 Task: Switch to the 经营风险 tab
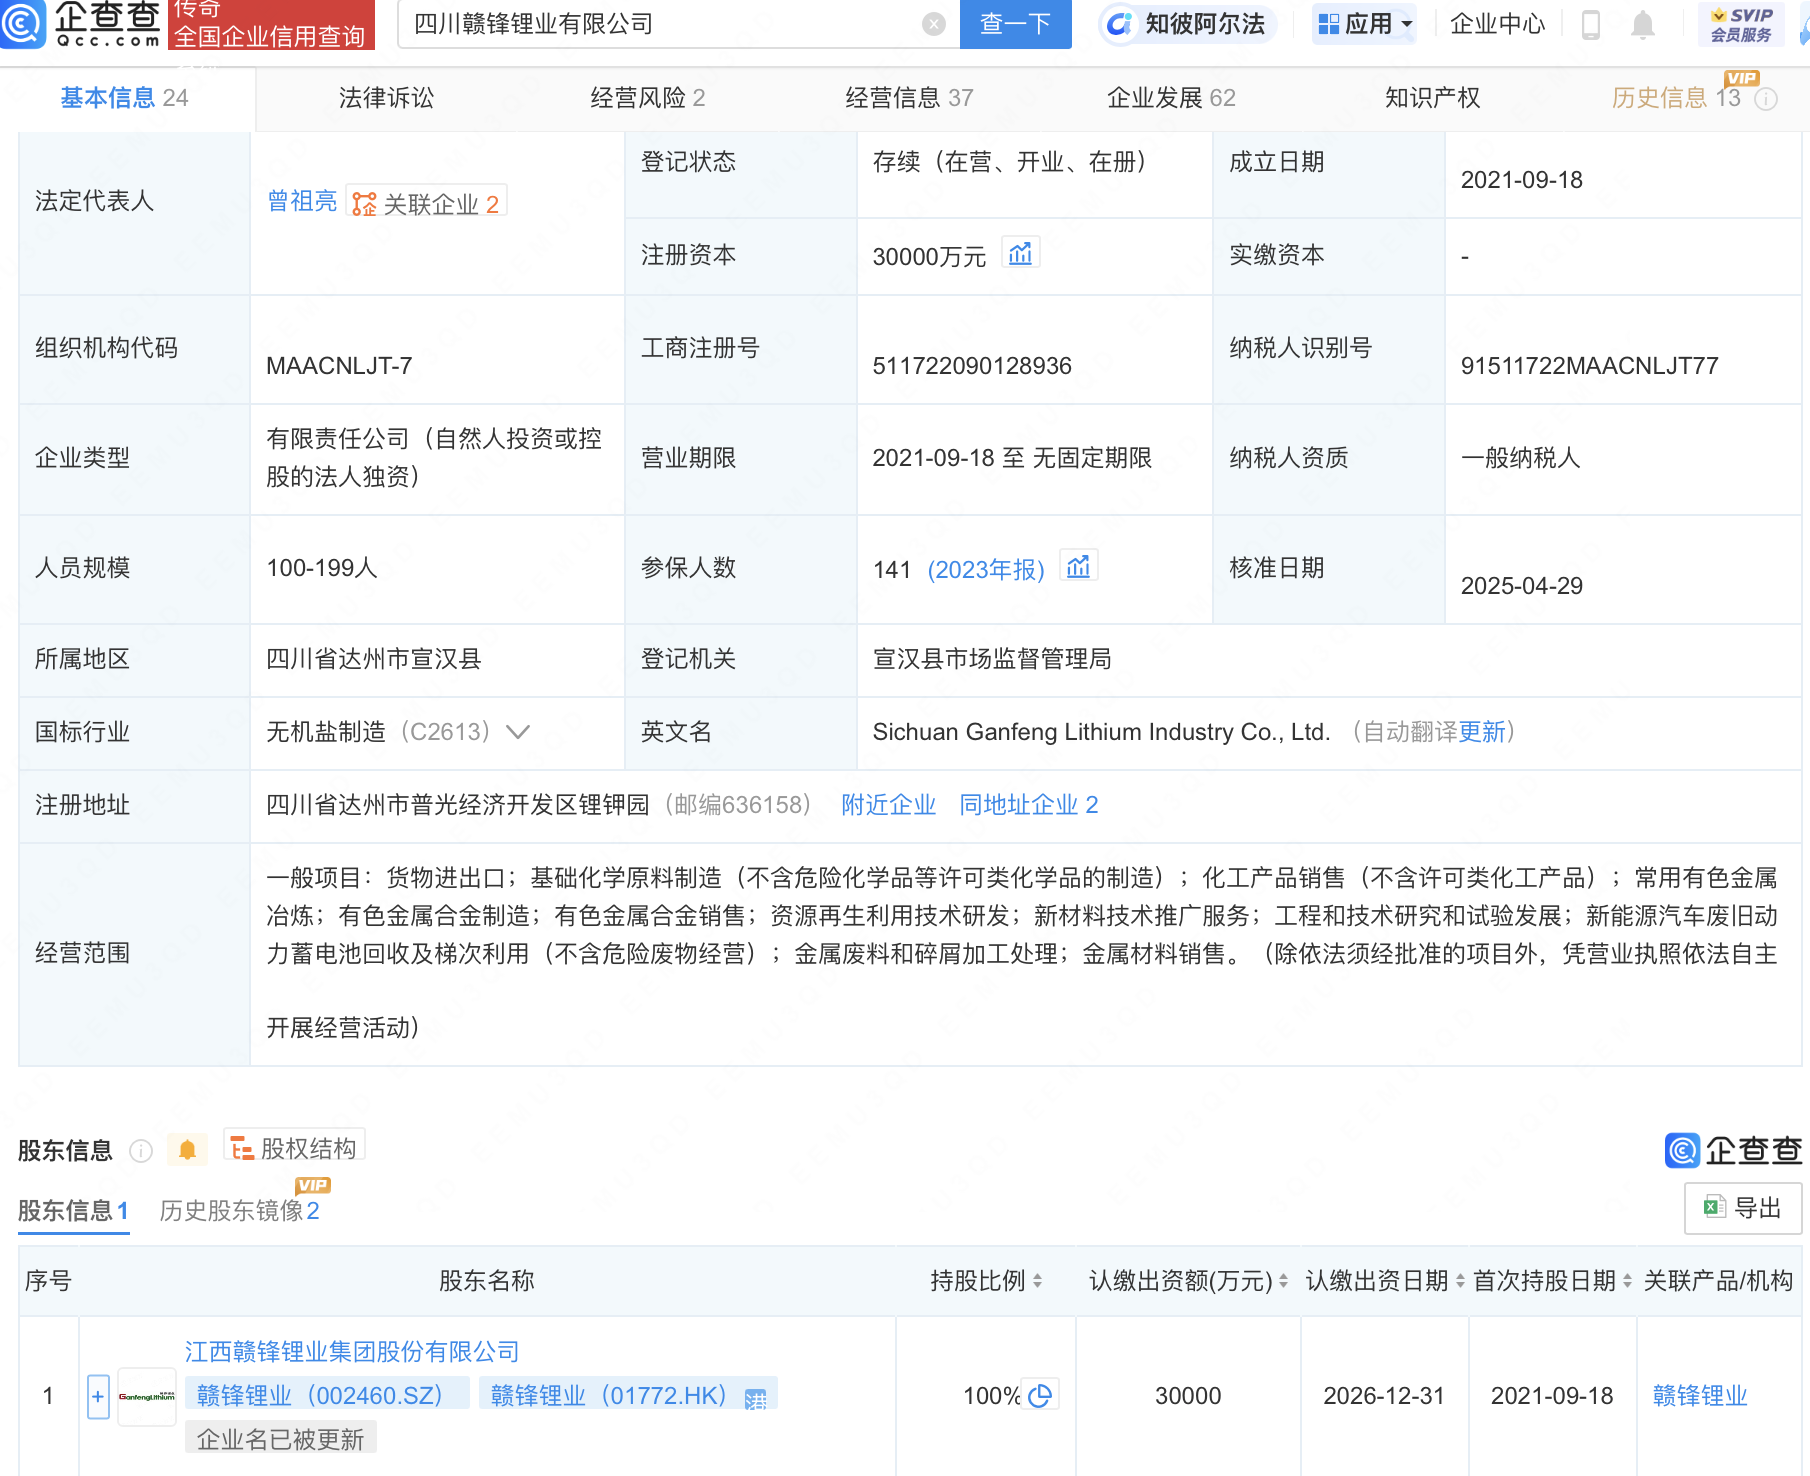[647, 98]
